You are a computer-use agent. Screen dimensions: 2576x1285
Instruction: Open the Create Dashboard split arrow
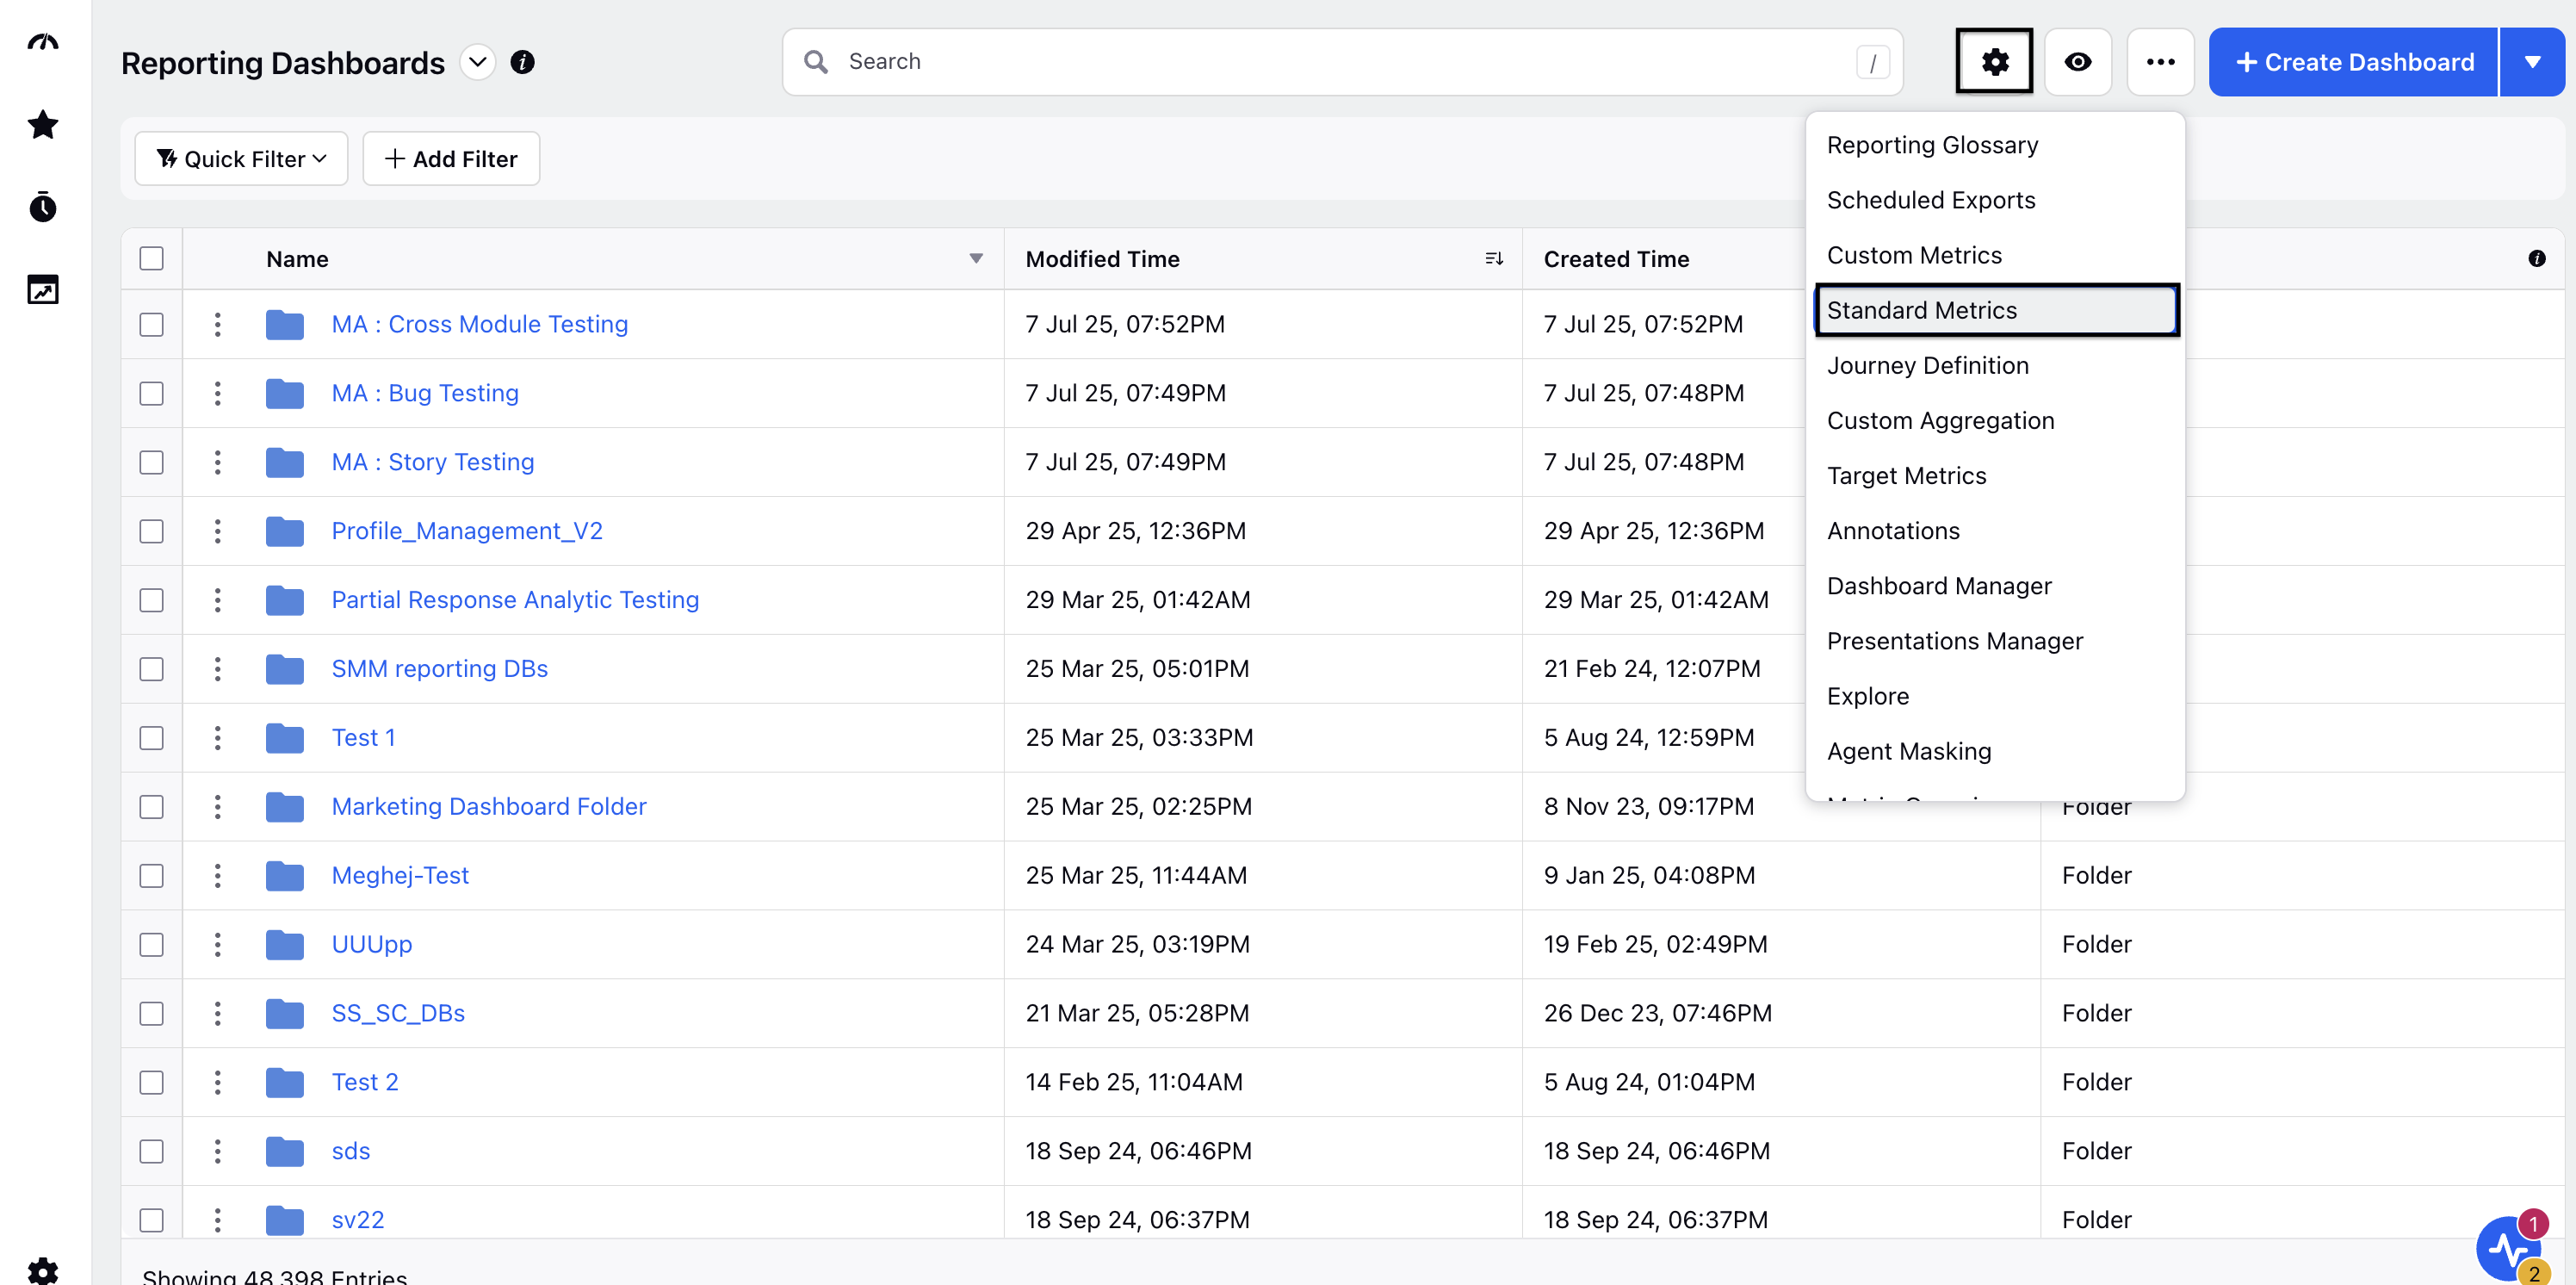pyautogui.click(x=2531, y=62)
